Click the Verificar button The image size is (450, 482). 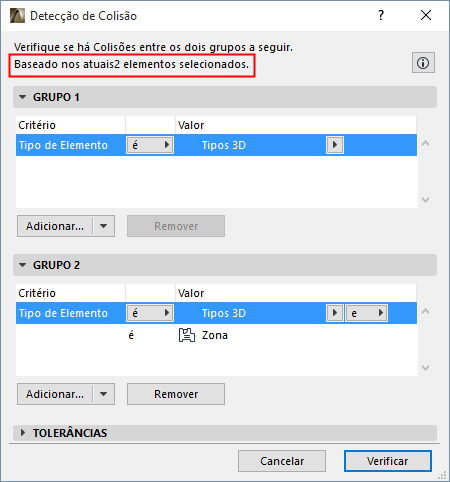point(388,461)
